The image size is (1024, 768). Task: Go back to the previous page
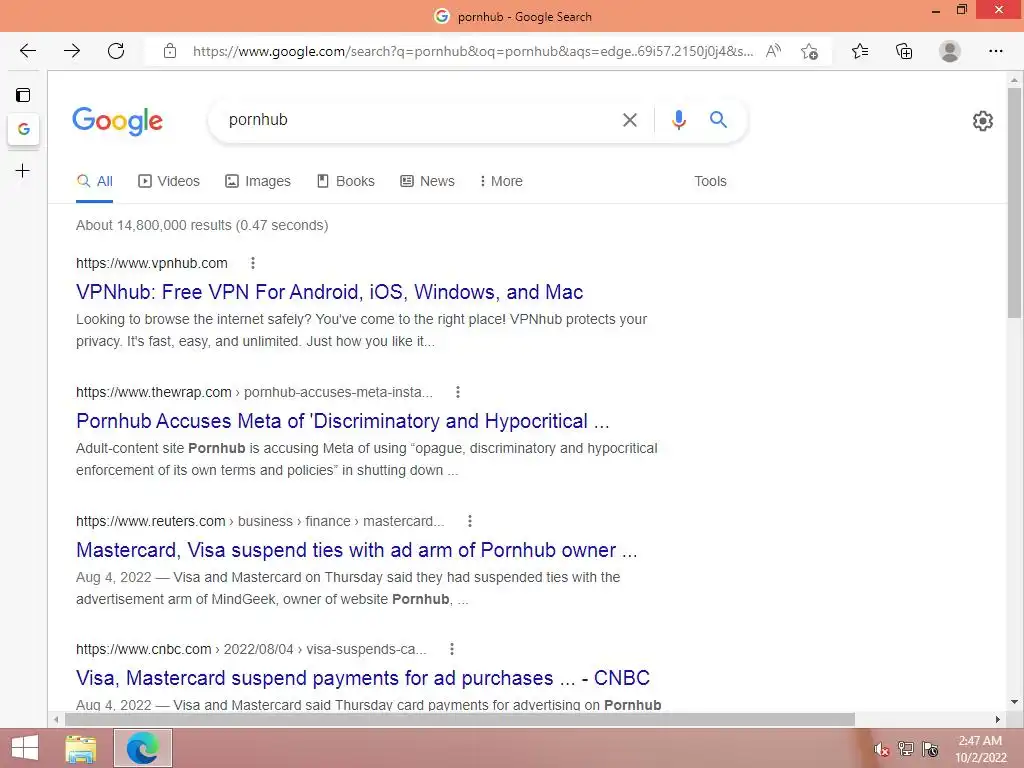[27, 51]
